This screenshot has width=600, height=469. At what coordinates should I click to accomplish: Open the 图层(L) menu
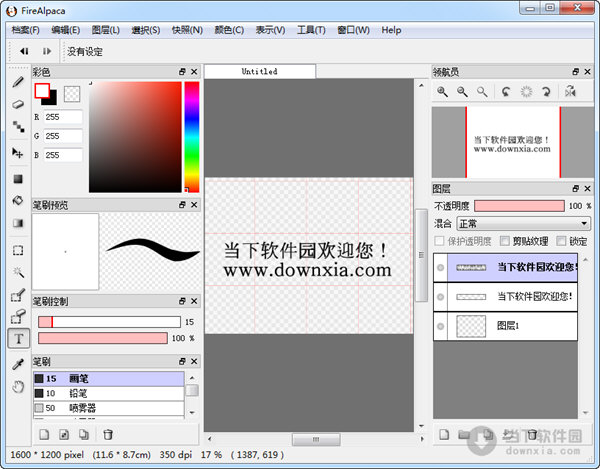pyautogui.click(x=106, y=30)
